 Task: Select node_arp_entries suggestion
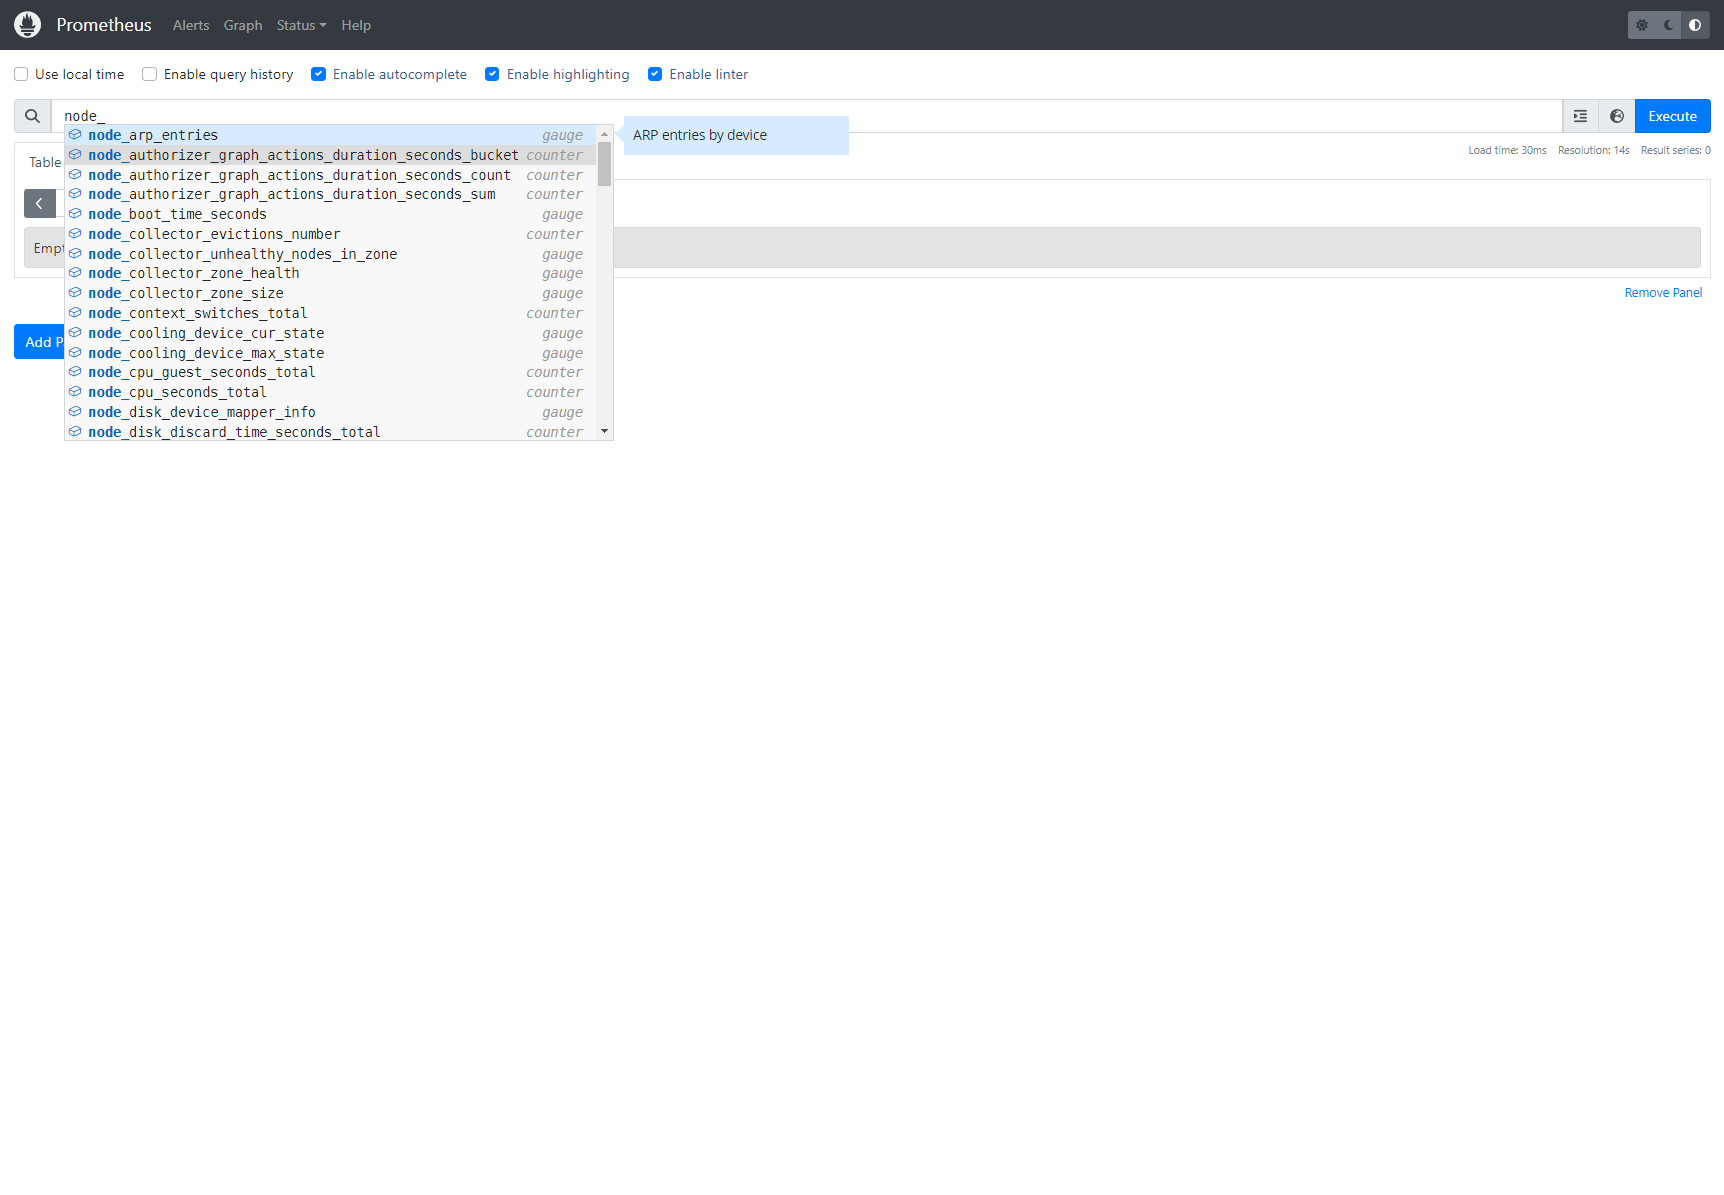click(330, 135)
